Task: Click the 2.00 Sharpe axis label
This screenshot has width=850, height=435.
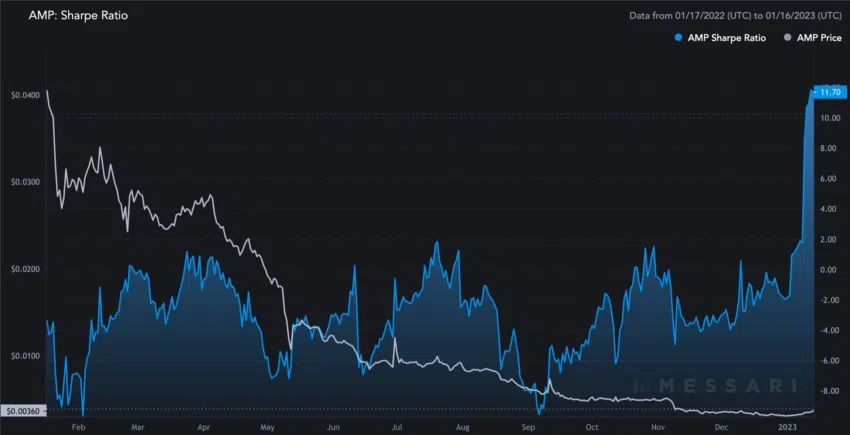Action: click(830, 240)
